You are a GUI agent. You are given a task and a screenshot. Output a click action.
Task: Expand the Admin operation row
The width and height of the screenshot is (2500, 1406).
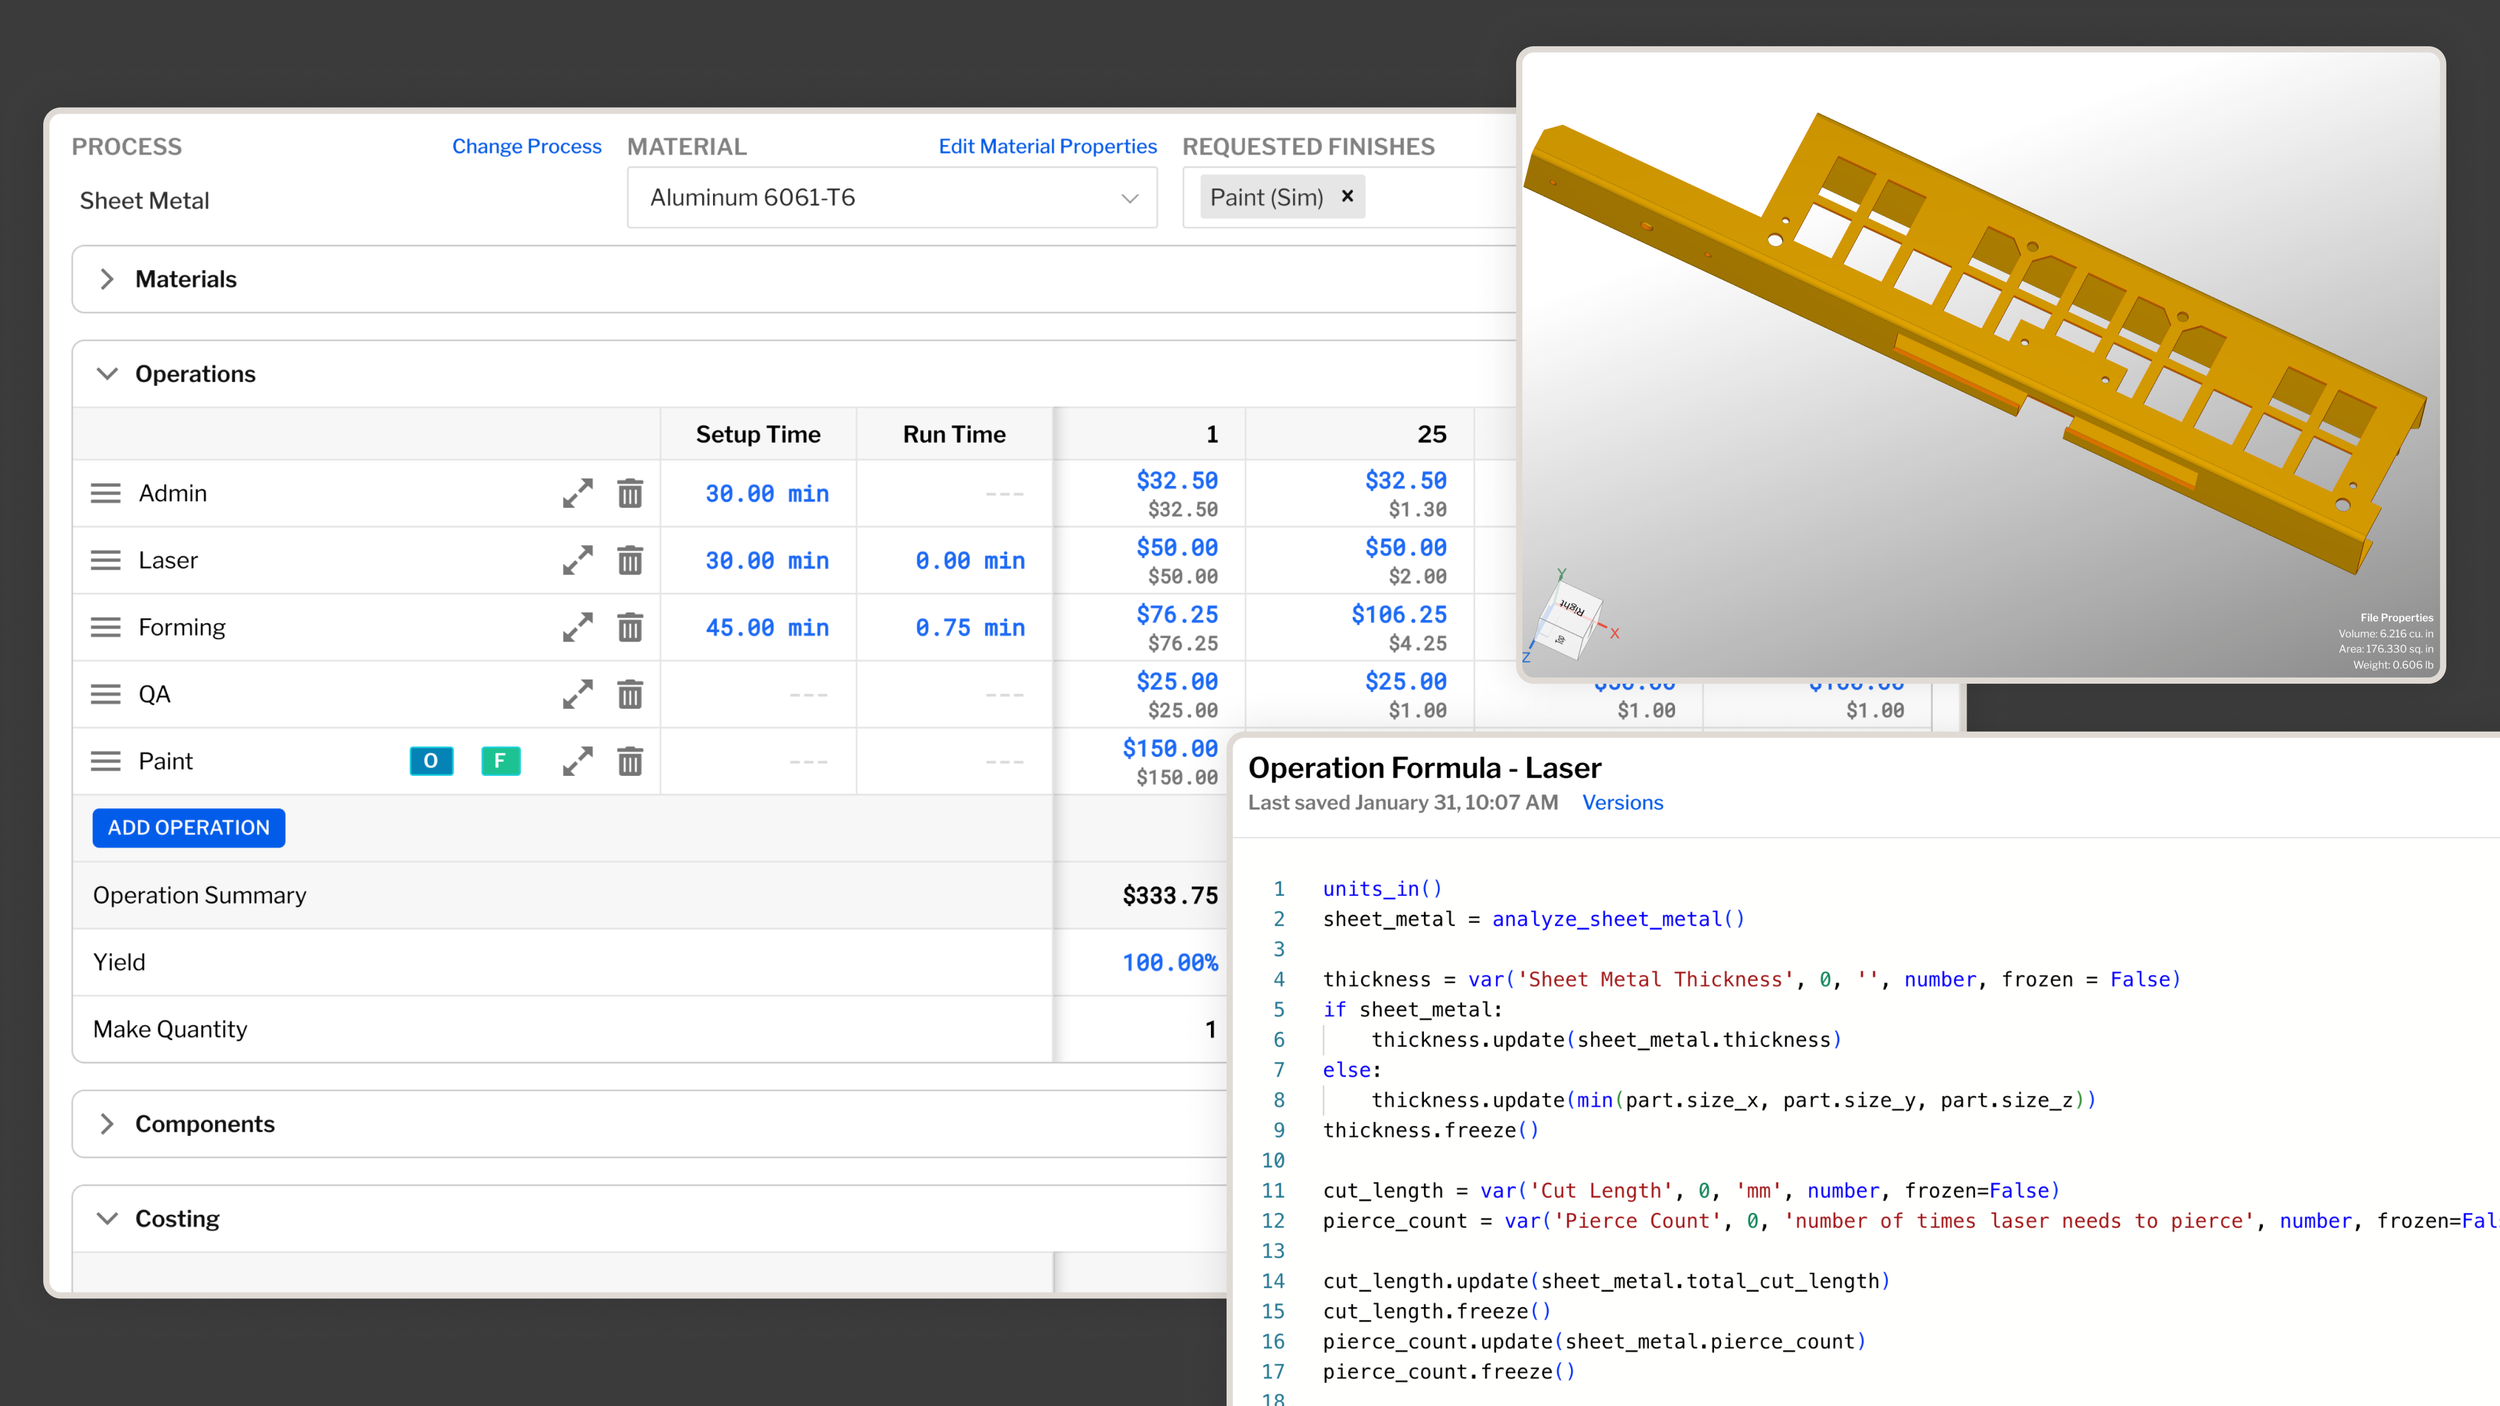pyautogui.click(x=577, y=493)
